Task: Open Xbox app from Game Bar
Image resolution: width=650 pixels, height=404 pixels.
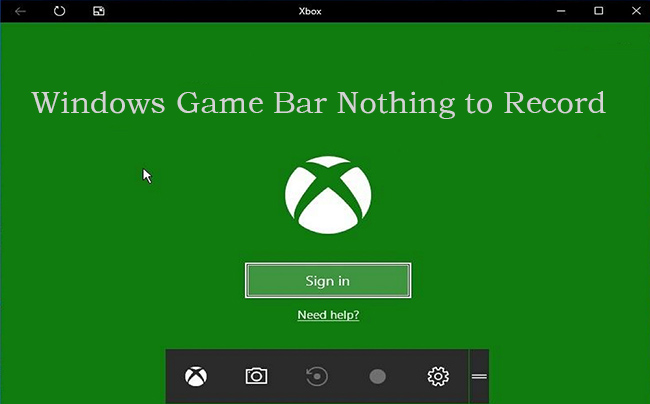Action: tap(196, 376)
